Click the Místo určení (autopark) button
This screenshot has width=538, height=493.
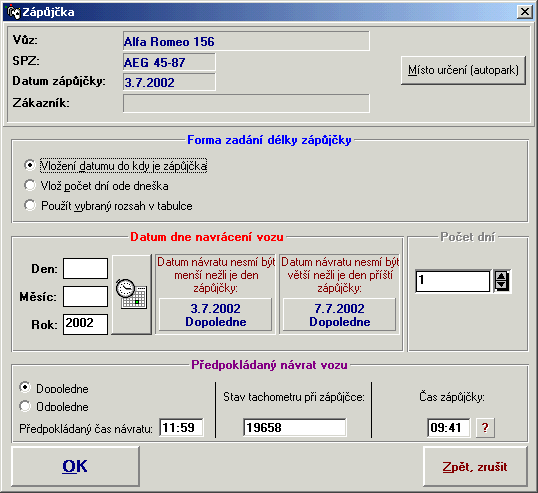click(463, 70)
